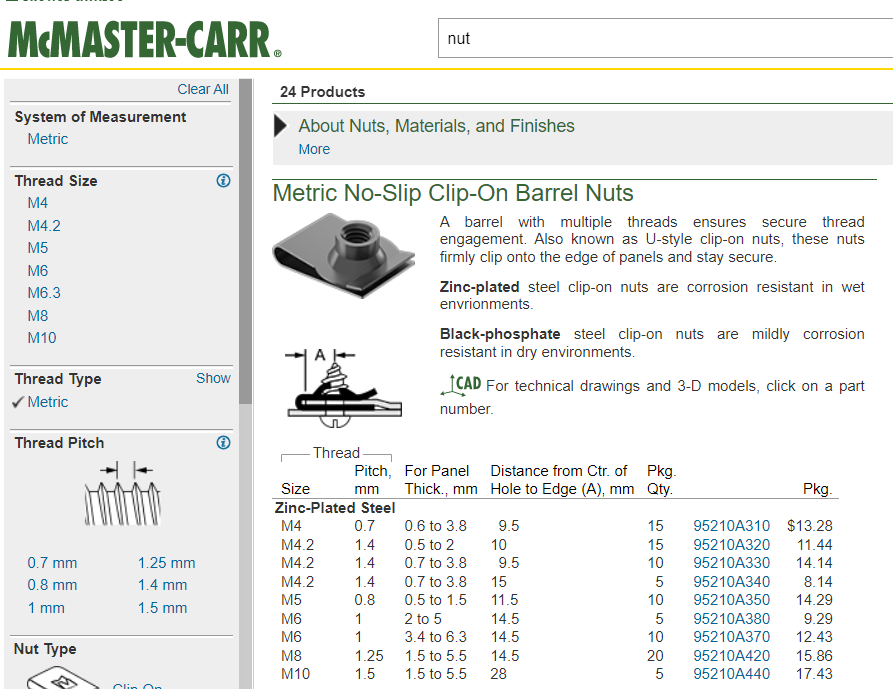
Task: Open part number 95210A310
Action: 731,526
